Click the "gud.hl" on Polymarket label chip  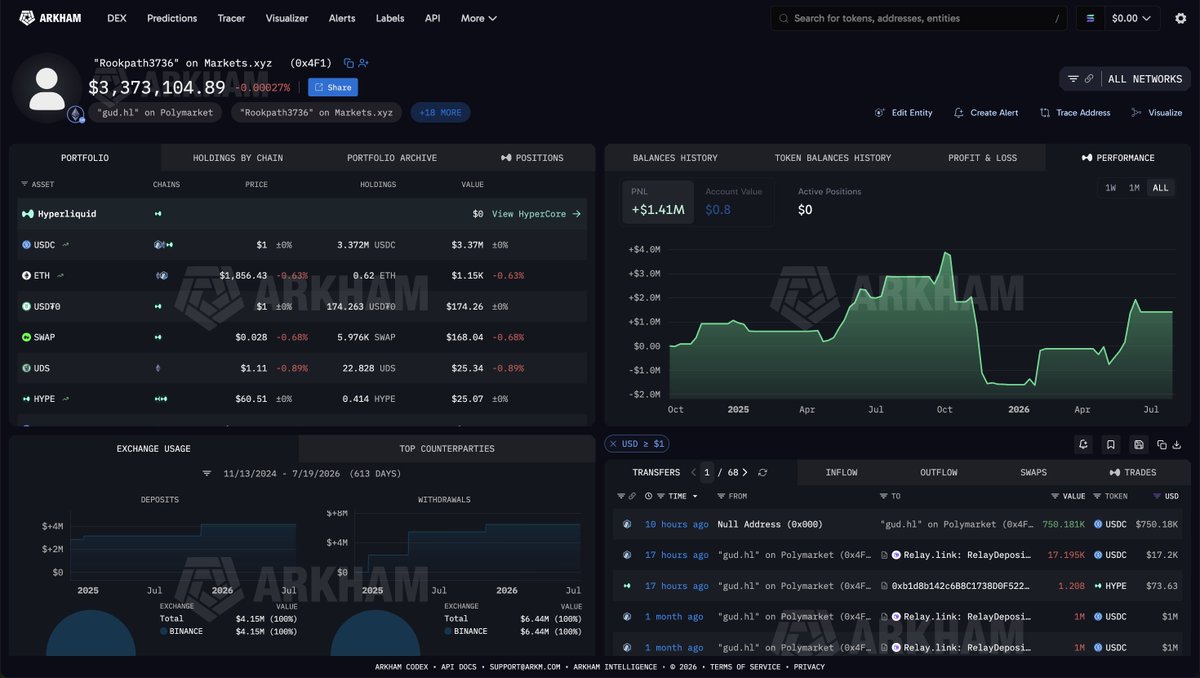pos(155,113)
